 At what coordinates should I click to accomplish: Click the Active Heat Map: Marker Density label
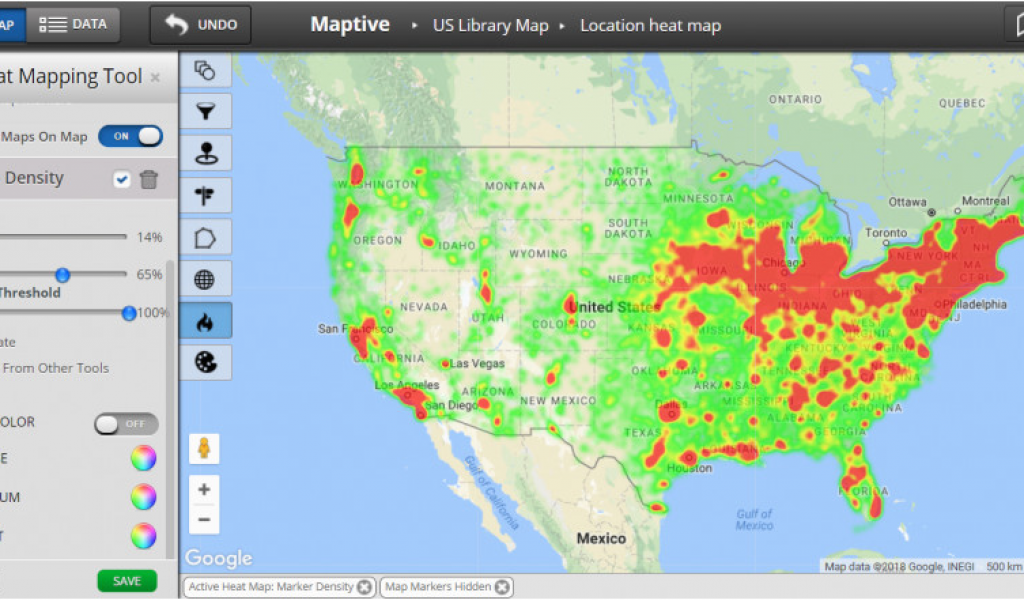tap(271, 587)
